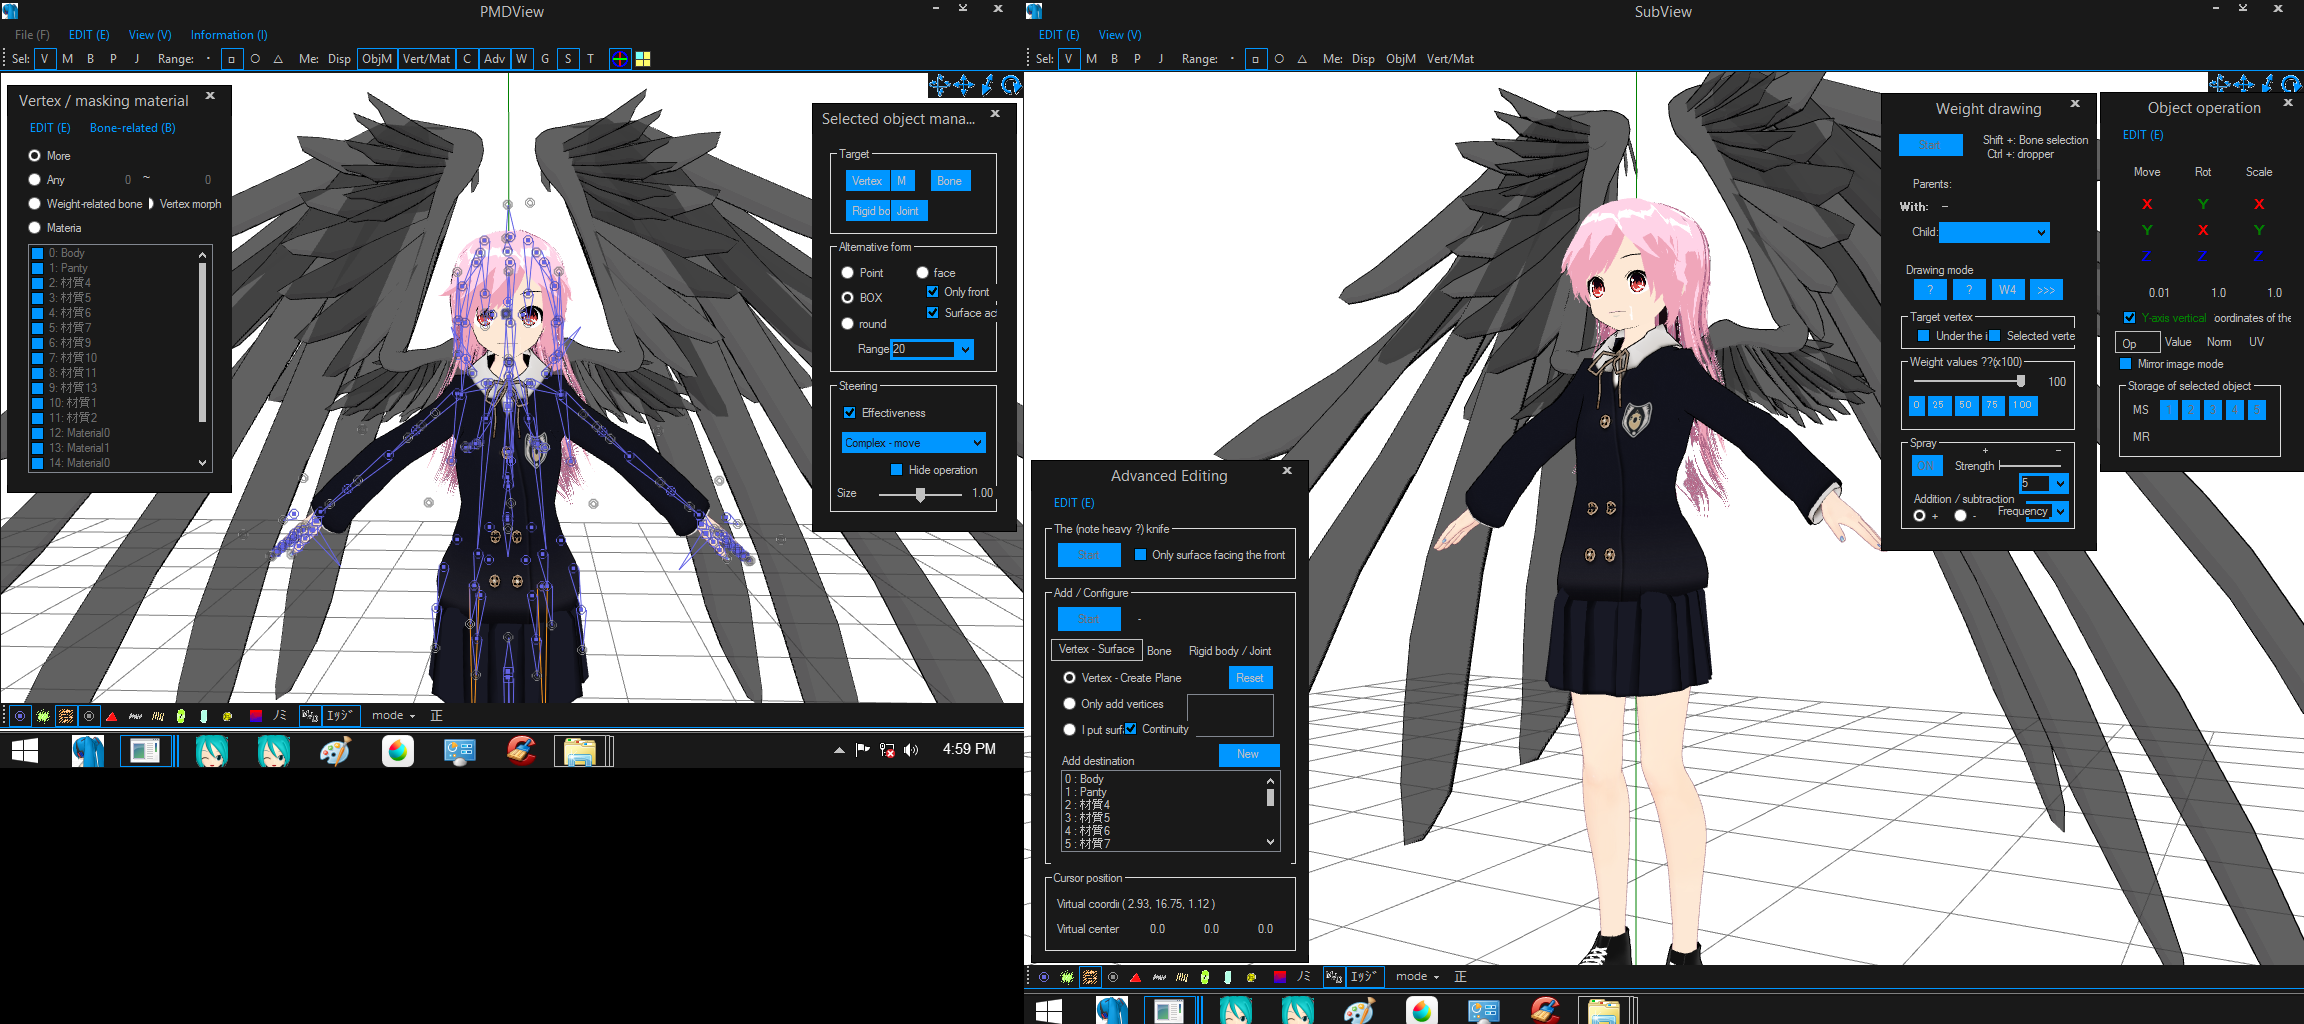This screenshot has height=1024, width=2304.
Task: Open the mode dropdown in PMDView bottom toolbar
Action: pyautogui.click(x=393, y=716)
